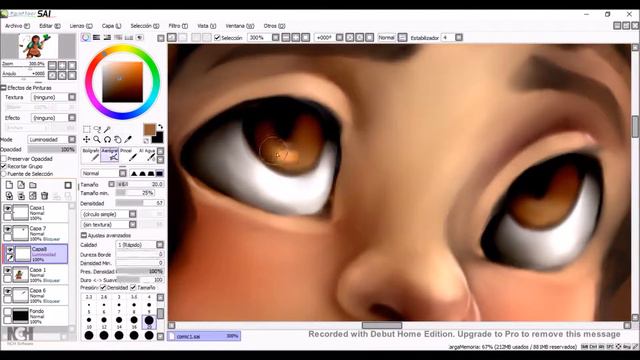Screen dimensions: 640x360
Task: Open the sin textura brush texture dropdown
Action: (109, 224)
